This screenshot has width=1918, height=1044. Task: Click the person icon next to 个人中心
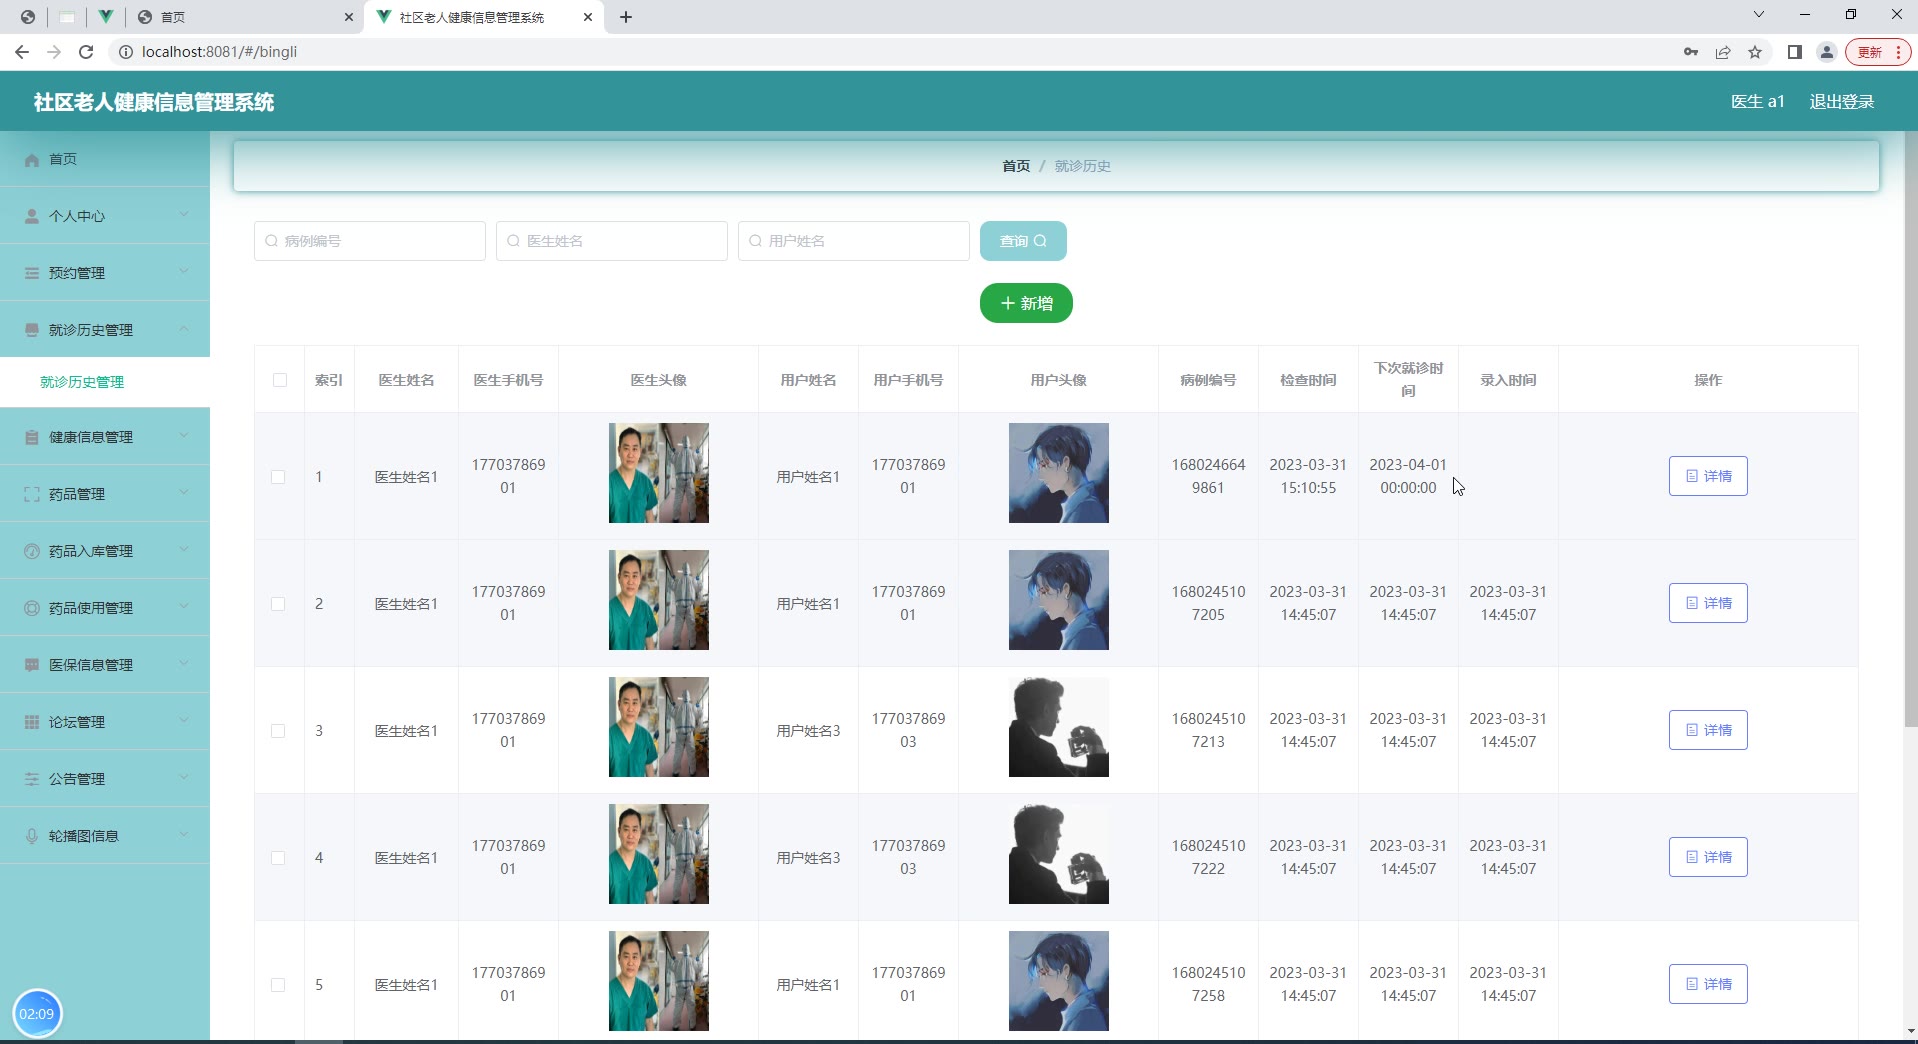[32, 216]
